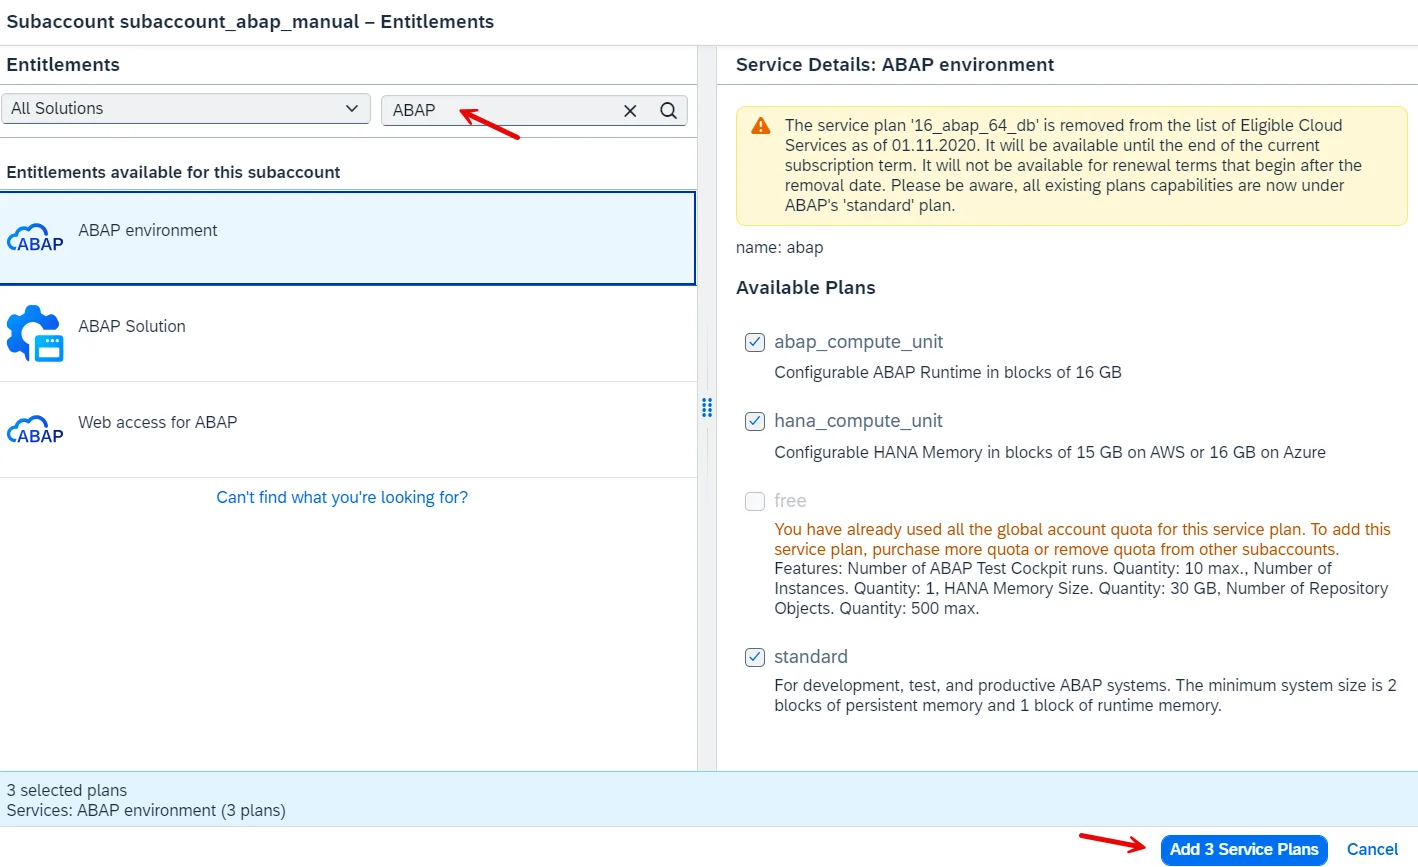Click 'Services: ABAP environment (3 plans)' text
The width and height of the screenshot is (1418, 867).
coord(146,810)
